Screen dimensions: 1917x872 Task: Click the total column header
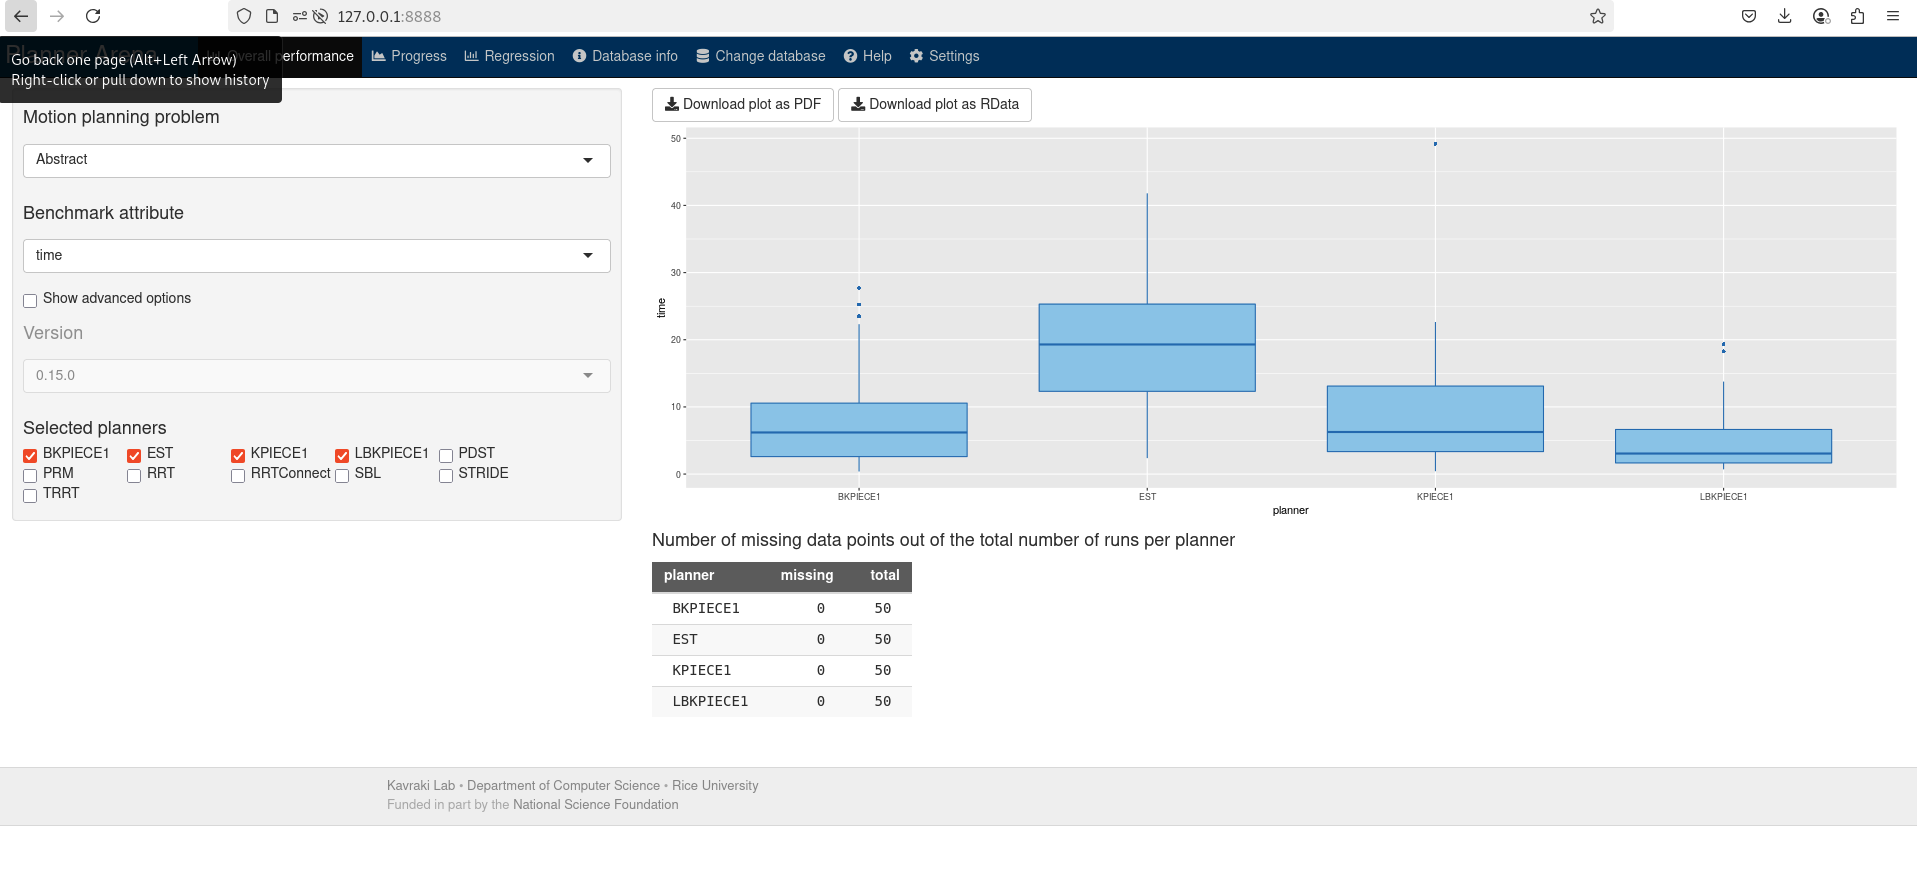coord(885,576)
